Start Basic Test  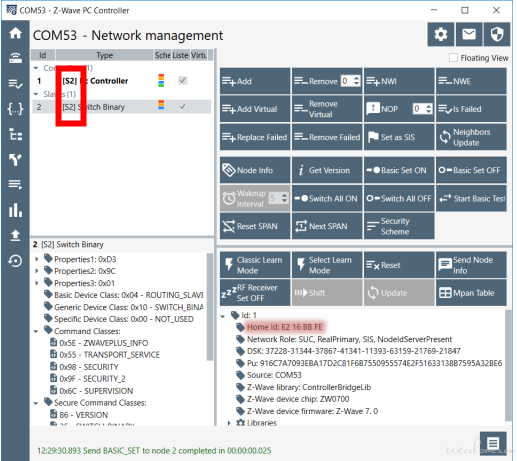point(471,198)
